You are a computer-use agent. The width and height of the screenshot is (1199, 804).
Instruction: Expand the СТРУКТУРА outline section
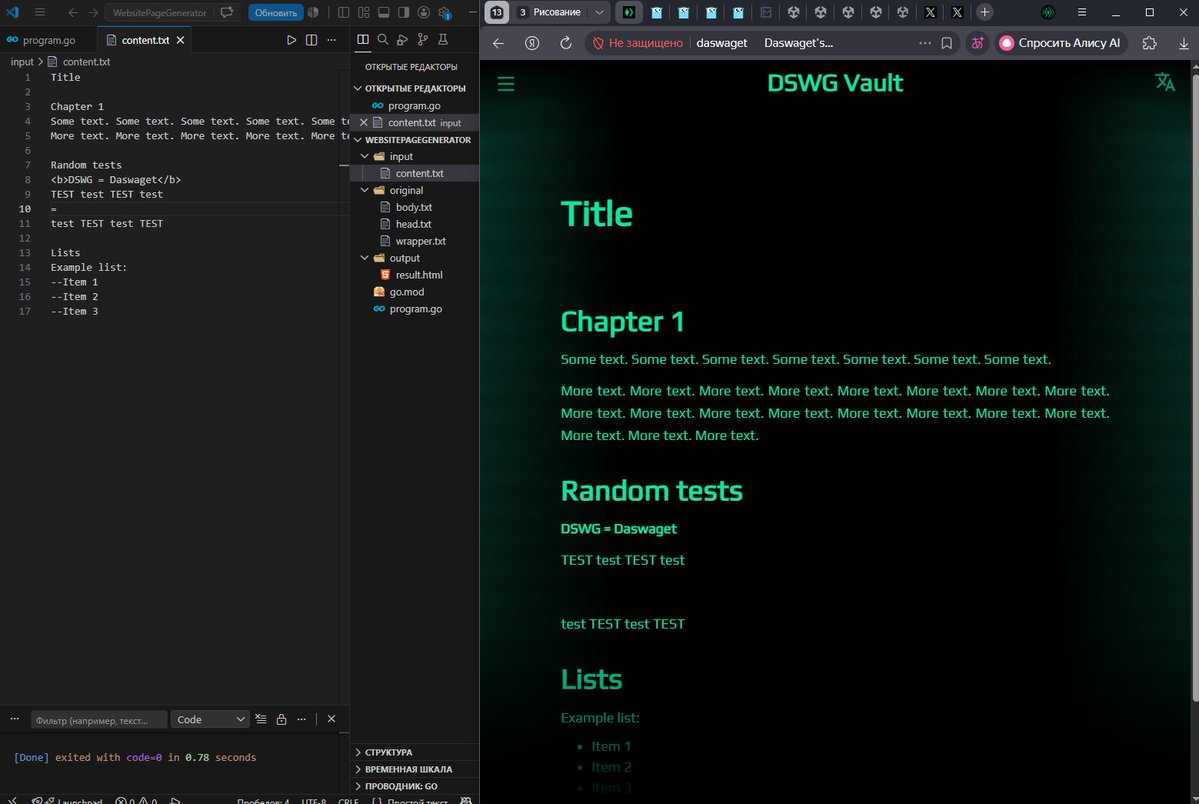414,752
